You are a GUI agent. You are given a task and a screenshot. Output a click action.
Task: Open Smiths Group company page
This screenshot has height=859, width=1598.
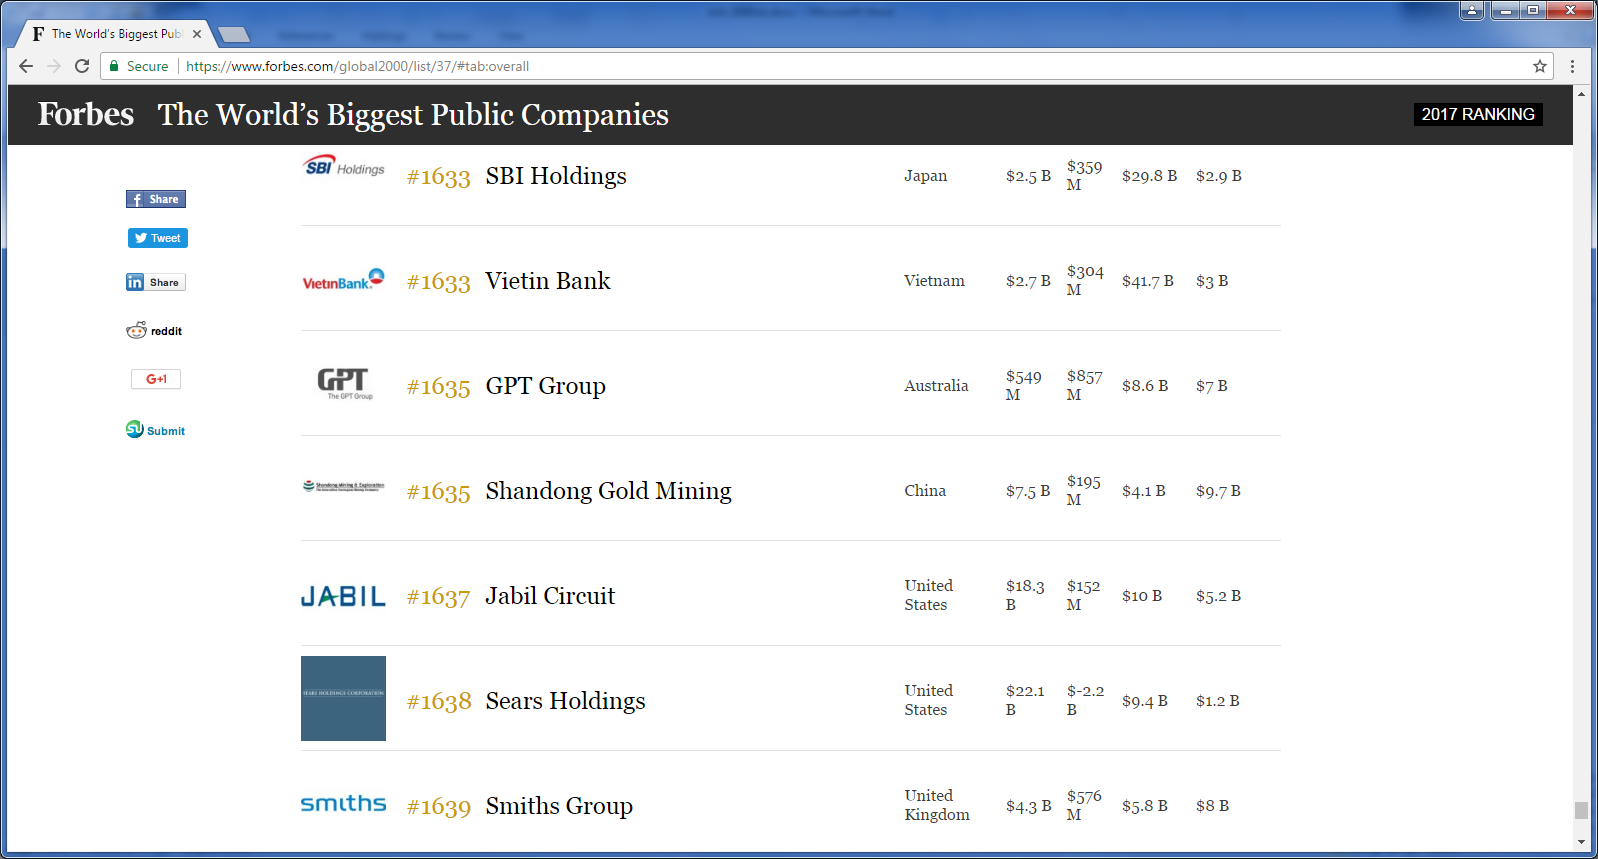[x=559, y=806]
